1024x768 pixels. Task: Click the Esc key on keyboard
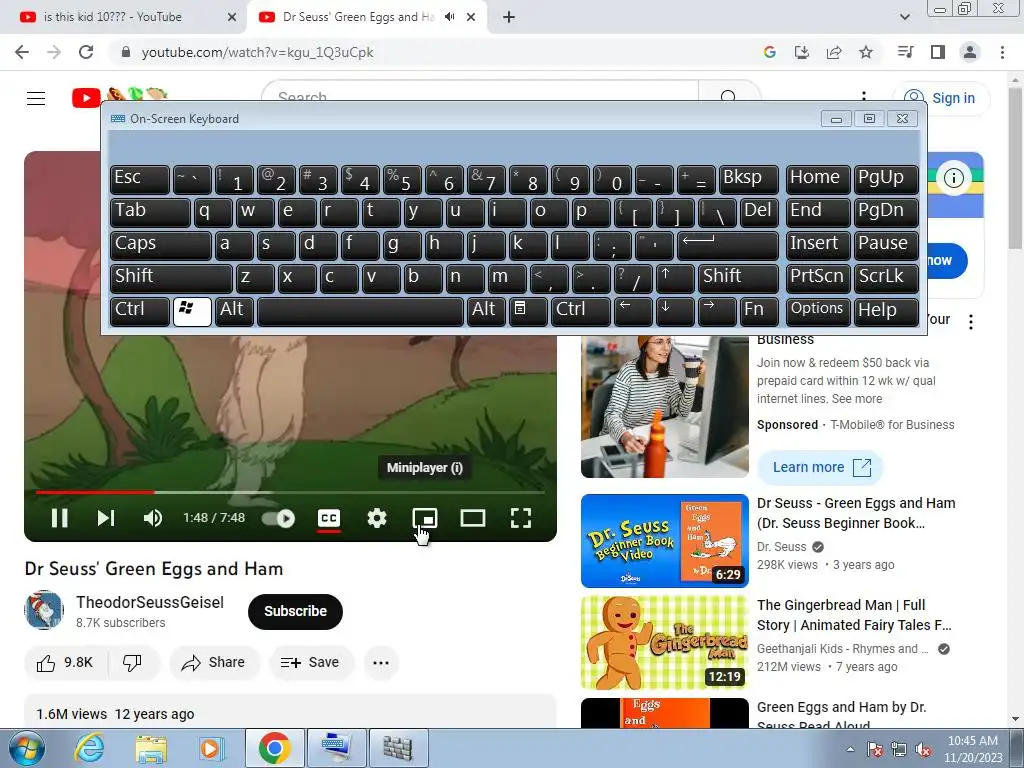point(140,179)
